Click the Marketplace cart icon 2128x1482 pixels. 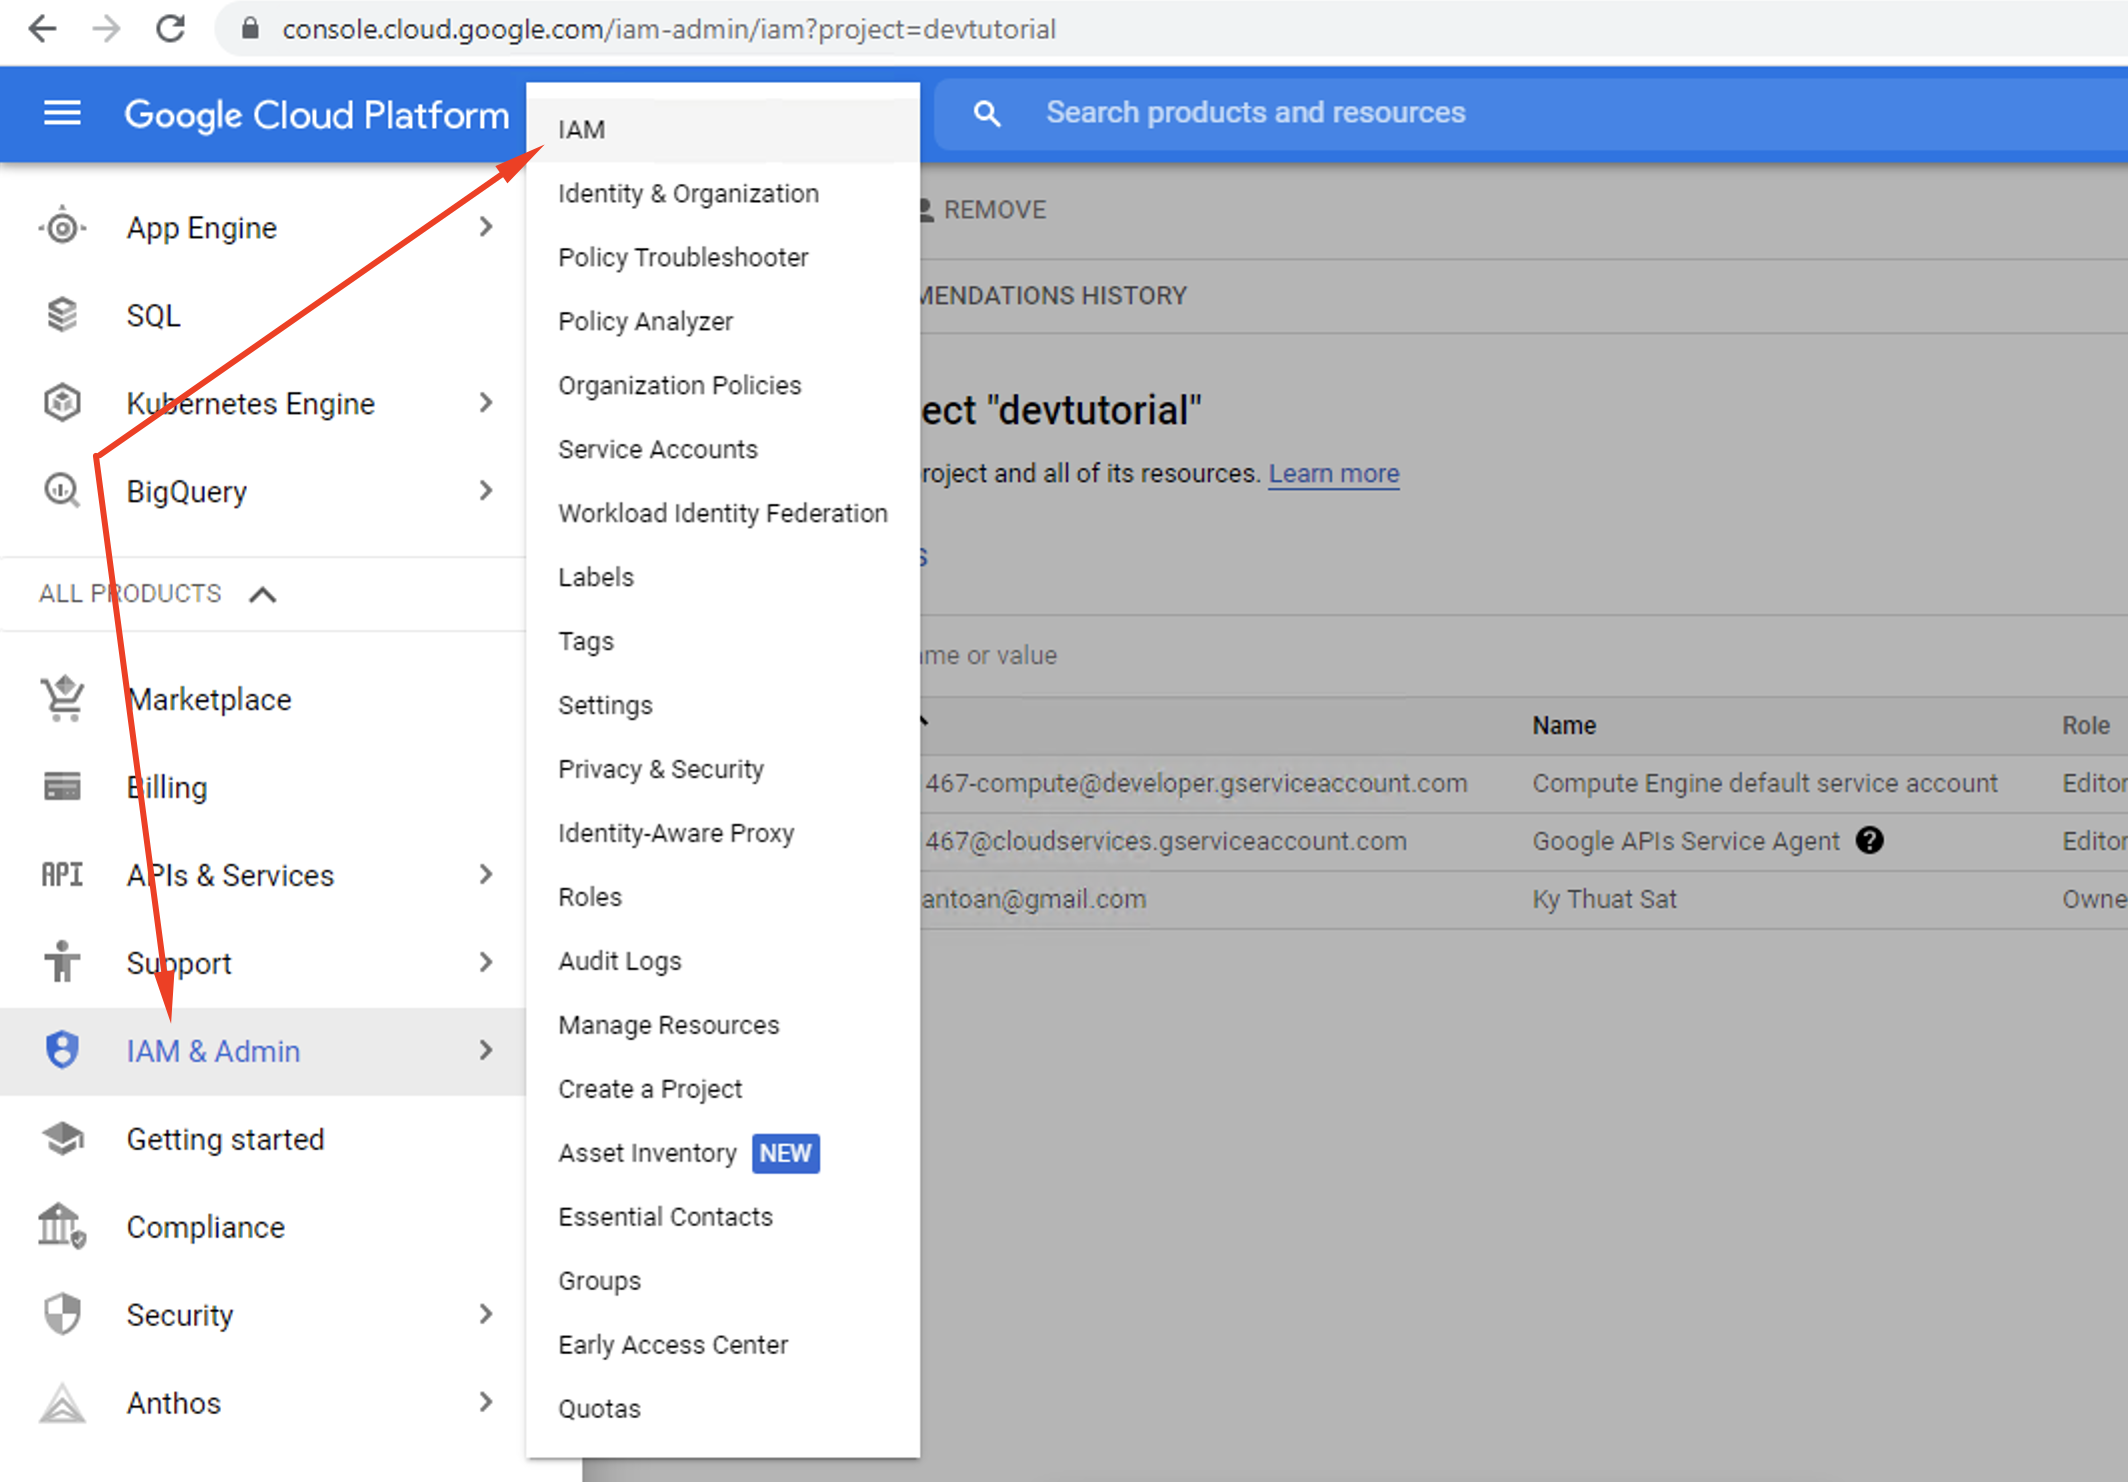point(62,698)
